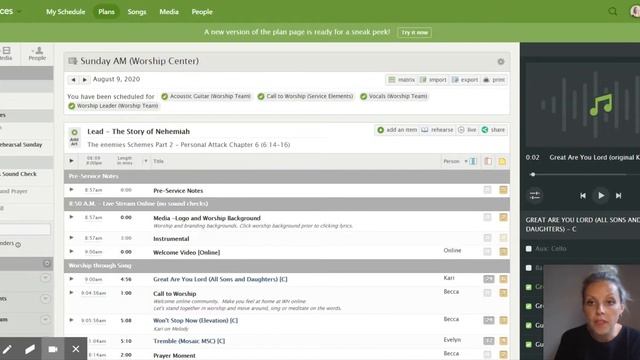
Task: Open the Plans tab
Action: [106, 12]
